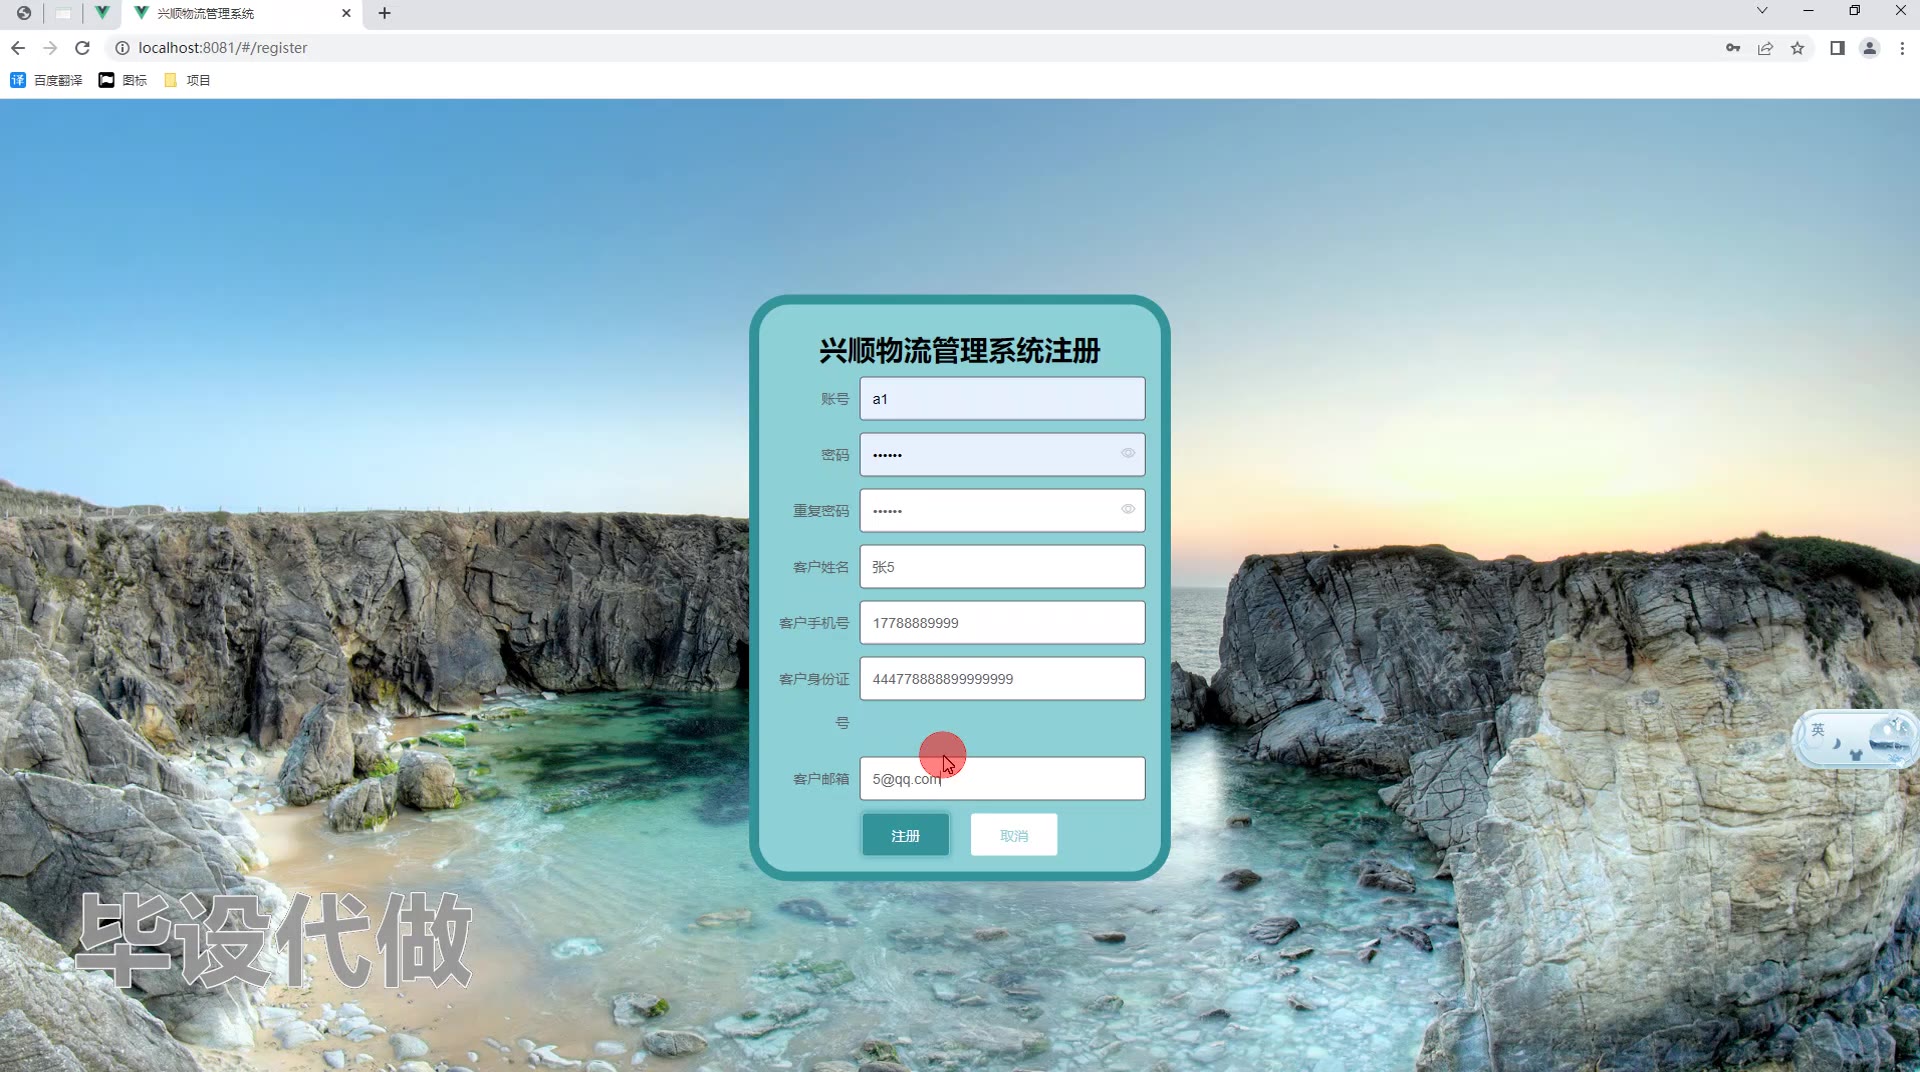Close the 兴顺物流管理系统 tab
The image size is (1920, 1072).
pos(346,13)
